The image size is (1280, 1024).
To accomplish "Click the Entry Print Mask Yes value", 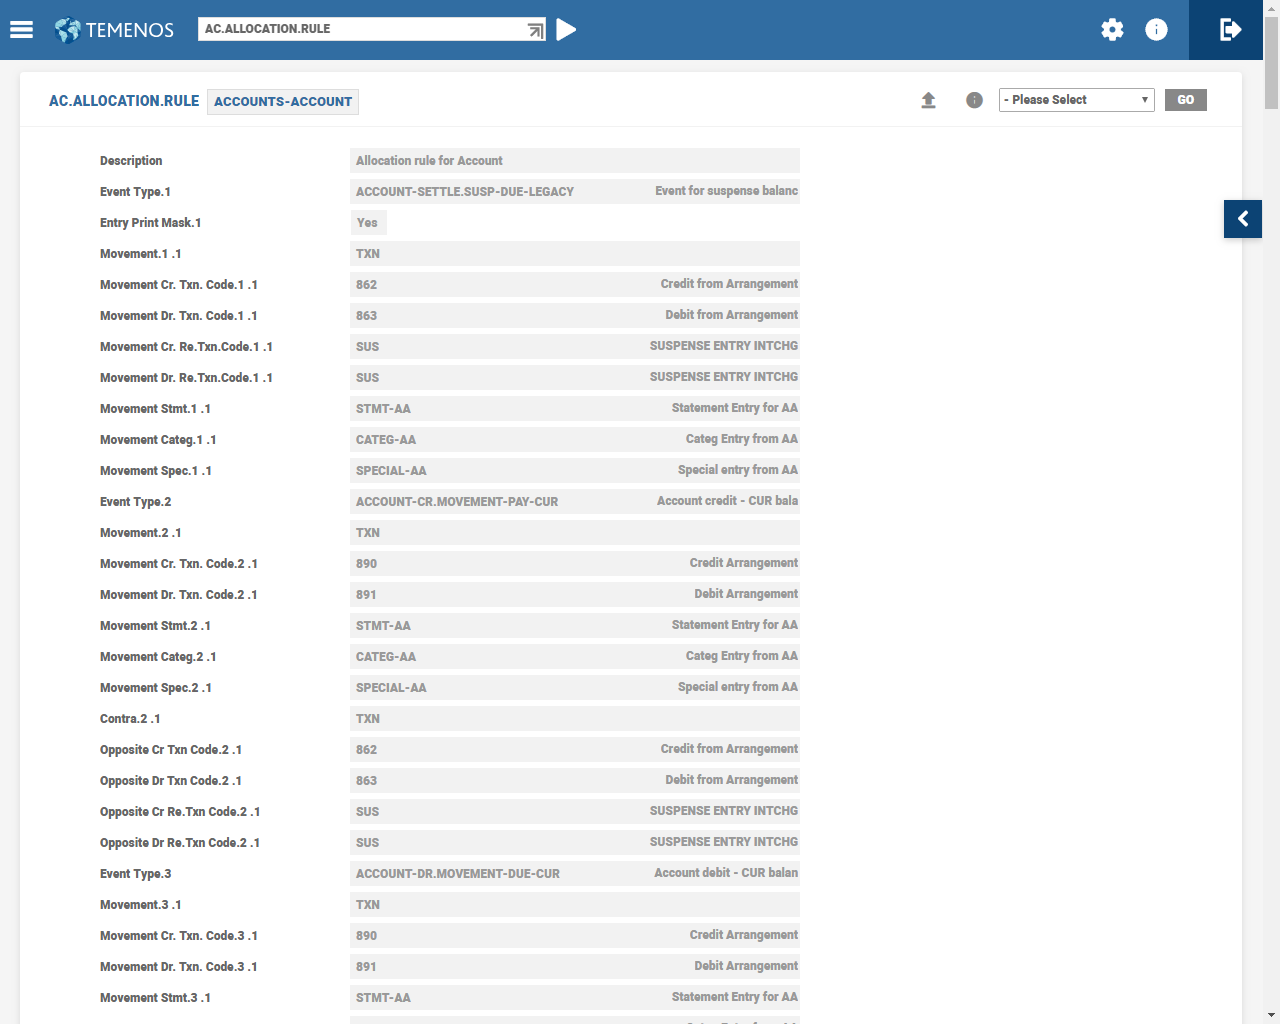I will click(368, 223).
